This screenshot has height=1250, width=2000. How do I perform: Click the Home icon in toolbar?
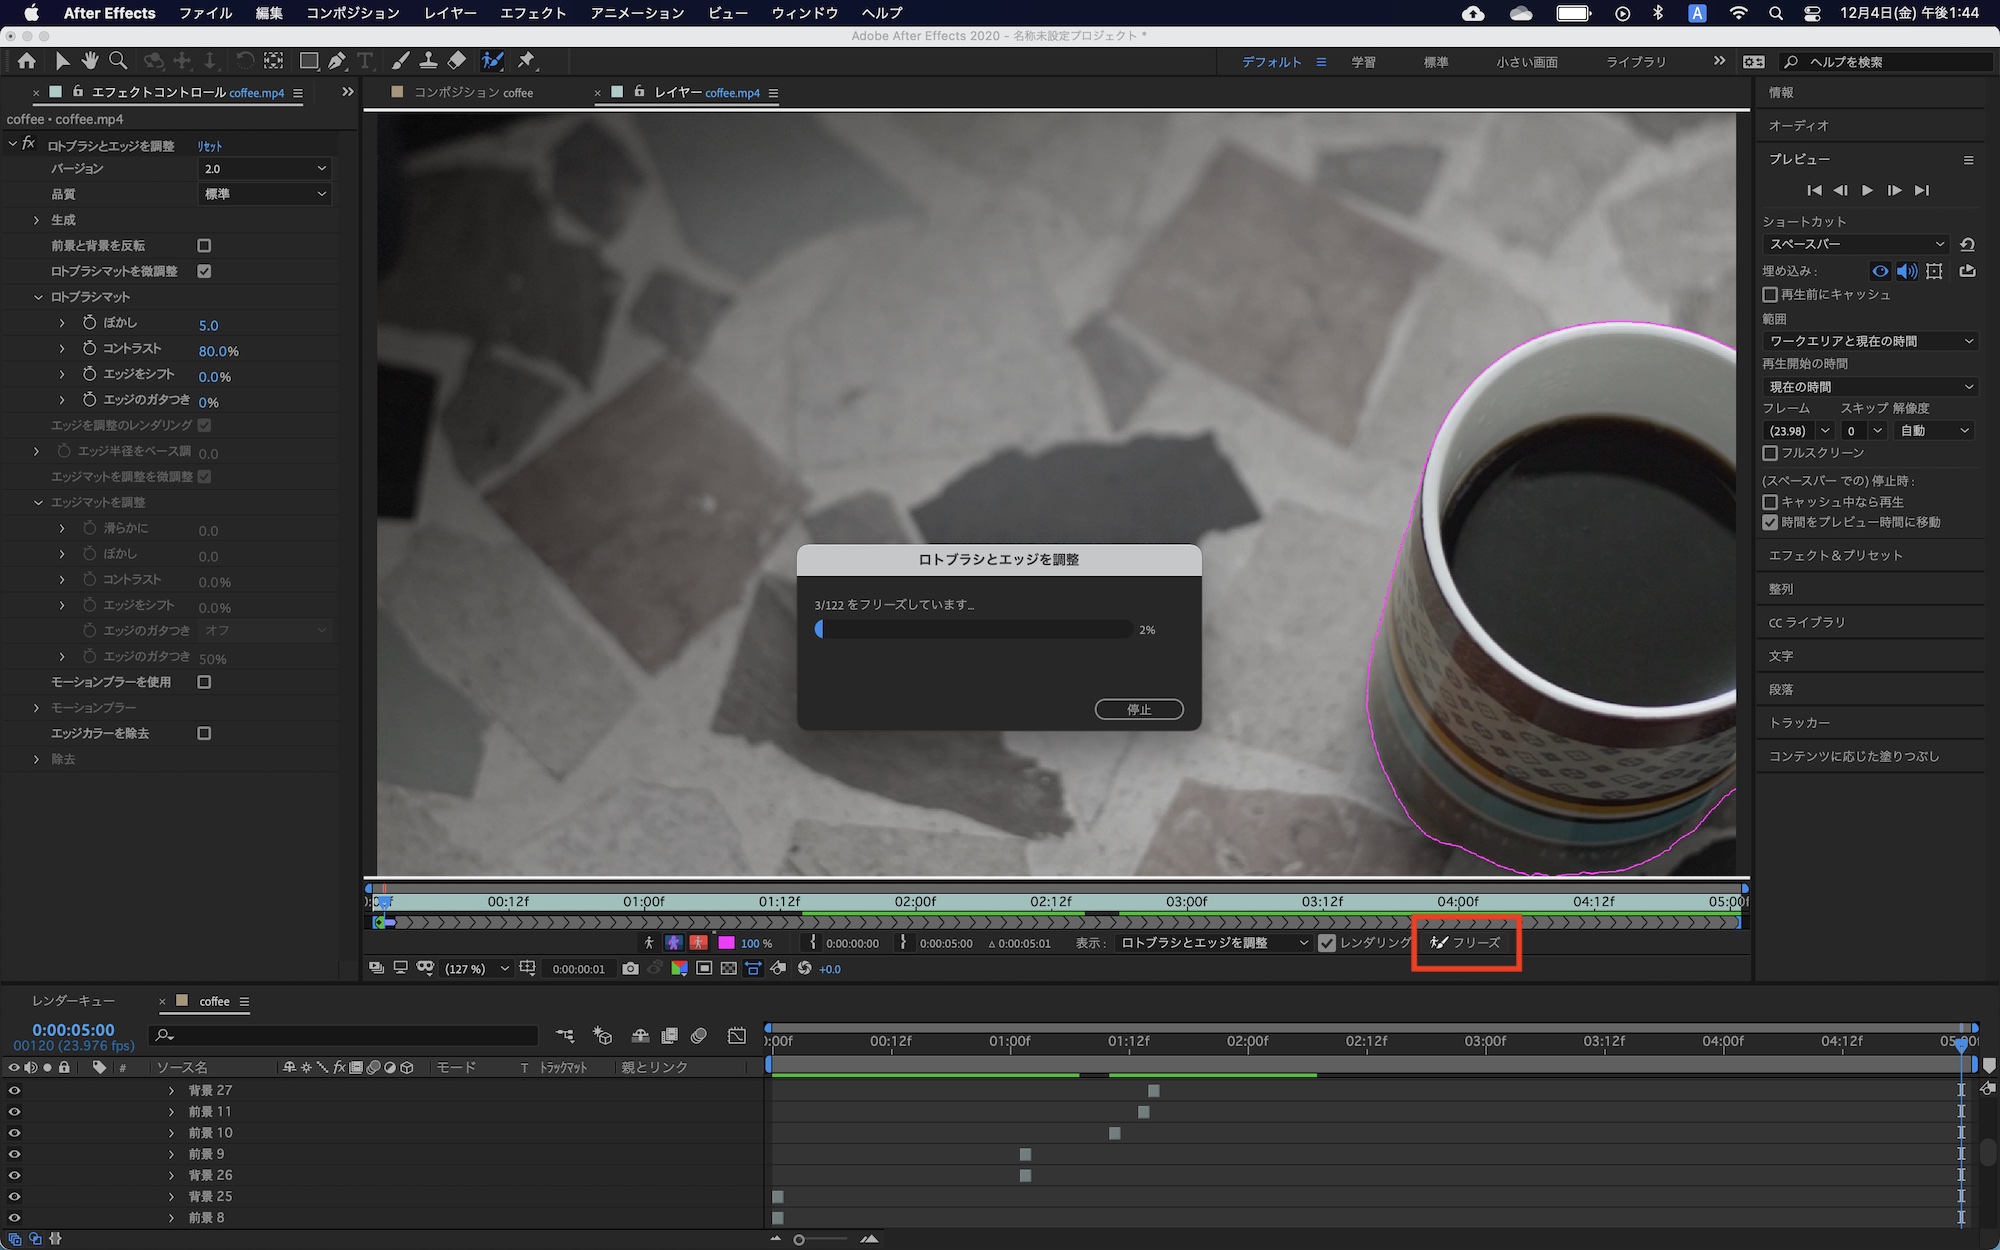[x=27, y=61]
